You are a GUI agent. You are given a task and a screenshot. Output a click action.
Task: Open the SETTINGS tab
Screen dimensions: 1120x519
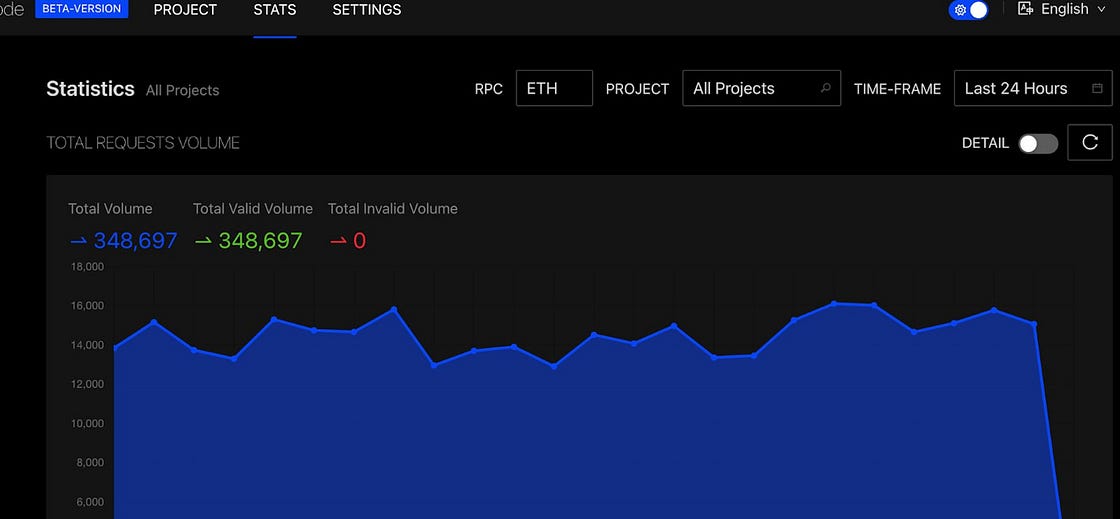pyautogui.click(x=366, y=10)
